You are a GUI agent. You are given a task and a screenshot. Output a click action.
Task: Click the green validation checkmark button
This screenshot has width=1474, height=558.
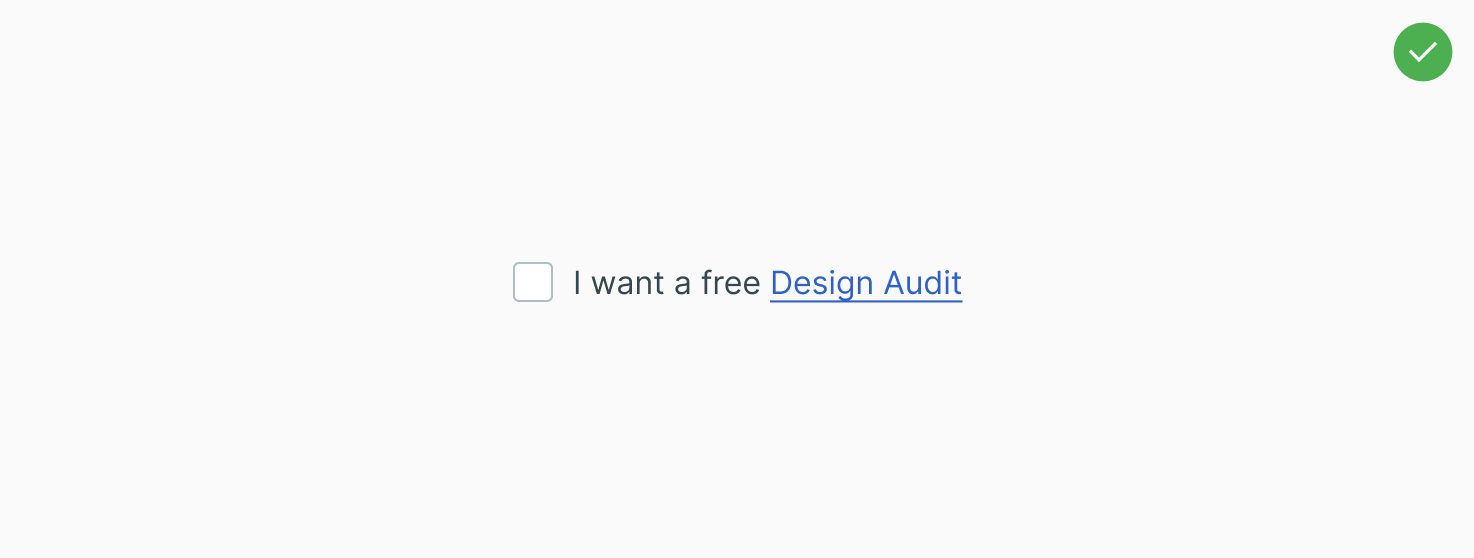pyautogui.click(x=1422, y=52)
